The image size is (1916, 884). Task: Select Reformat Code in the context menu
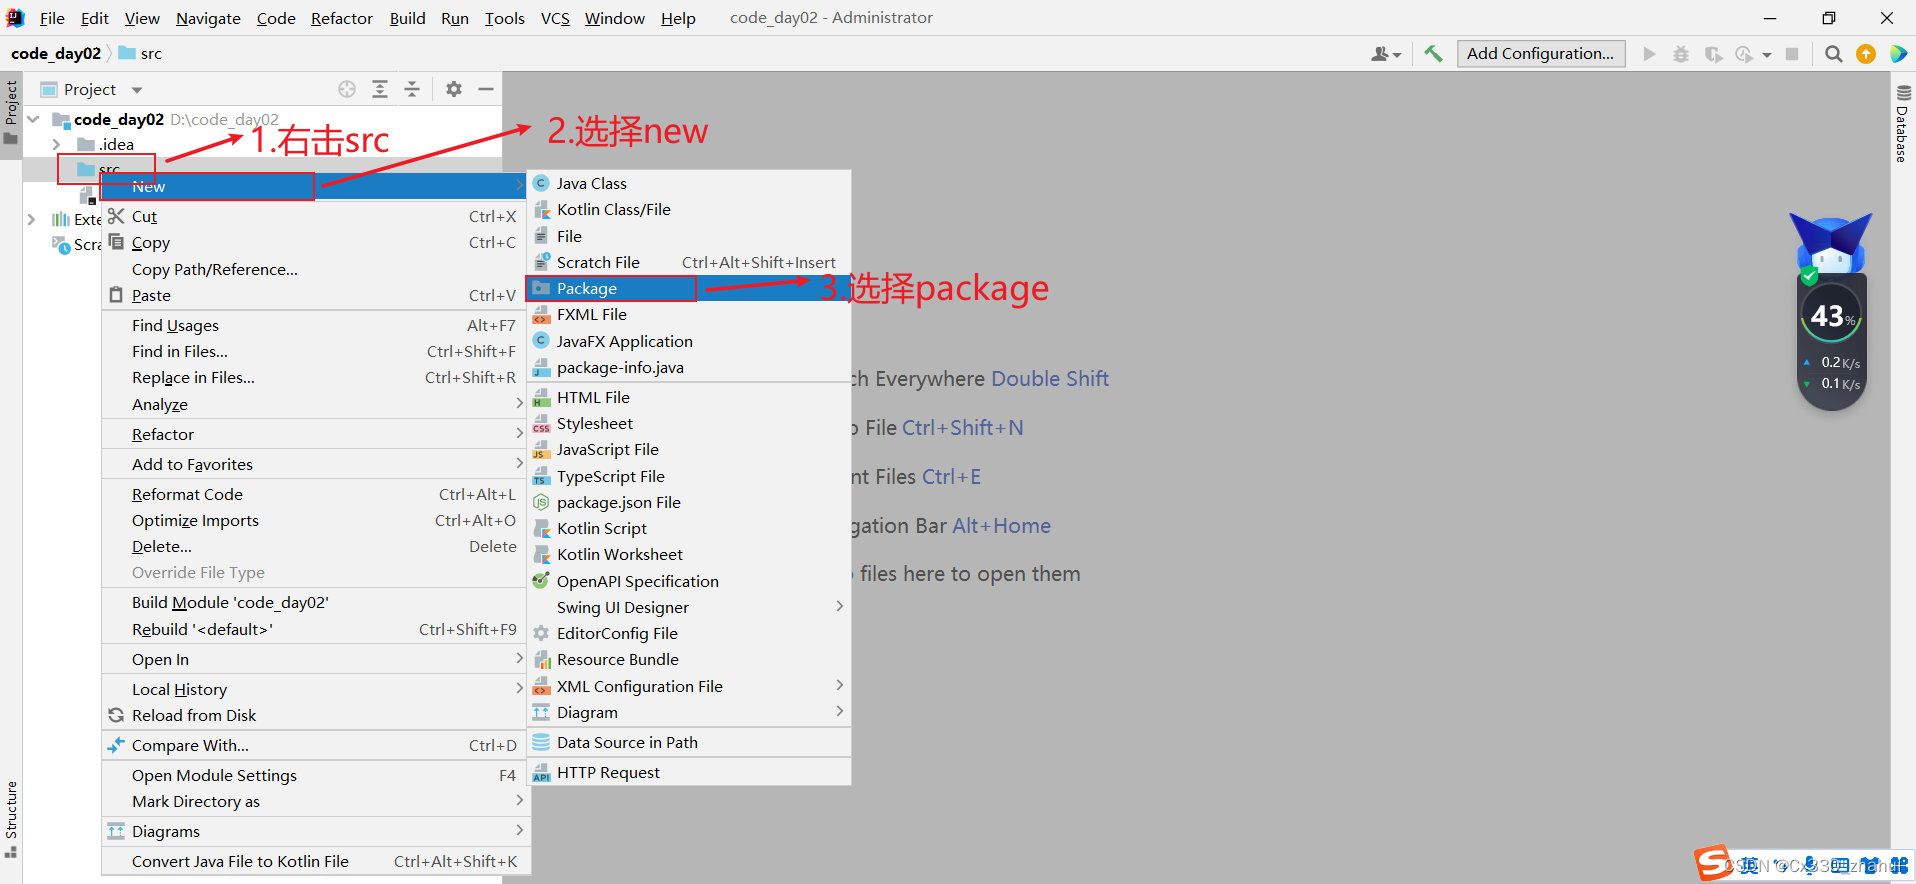[x=315, y=494]
